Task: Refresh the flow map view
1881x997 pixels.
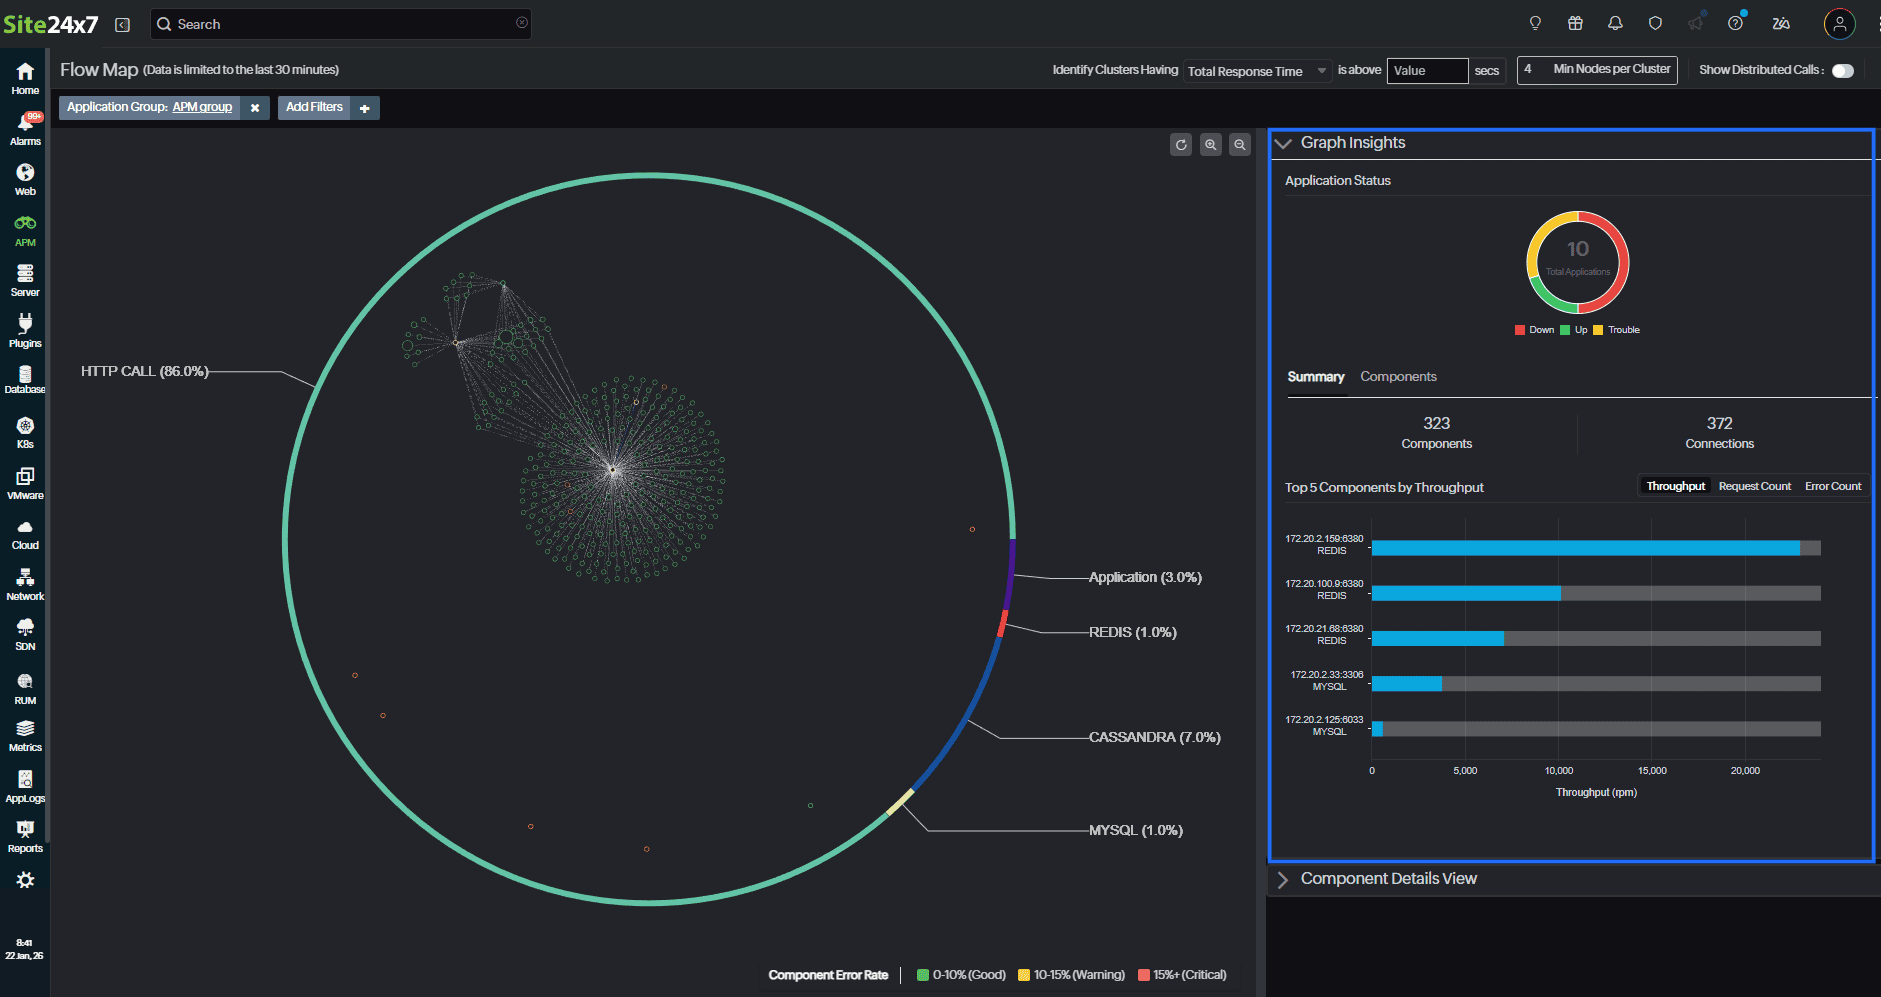Action: coord(1181,144)
